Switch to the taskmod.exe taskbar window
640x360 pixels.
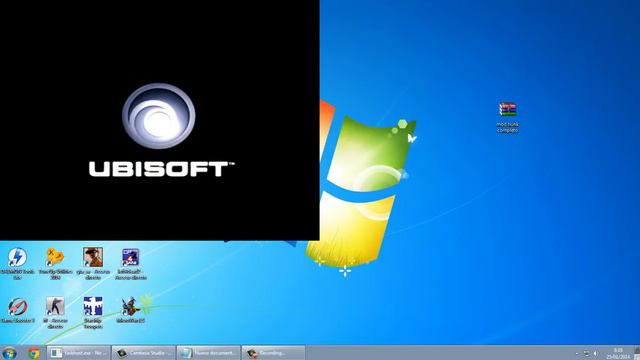pos(79,353)
